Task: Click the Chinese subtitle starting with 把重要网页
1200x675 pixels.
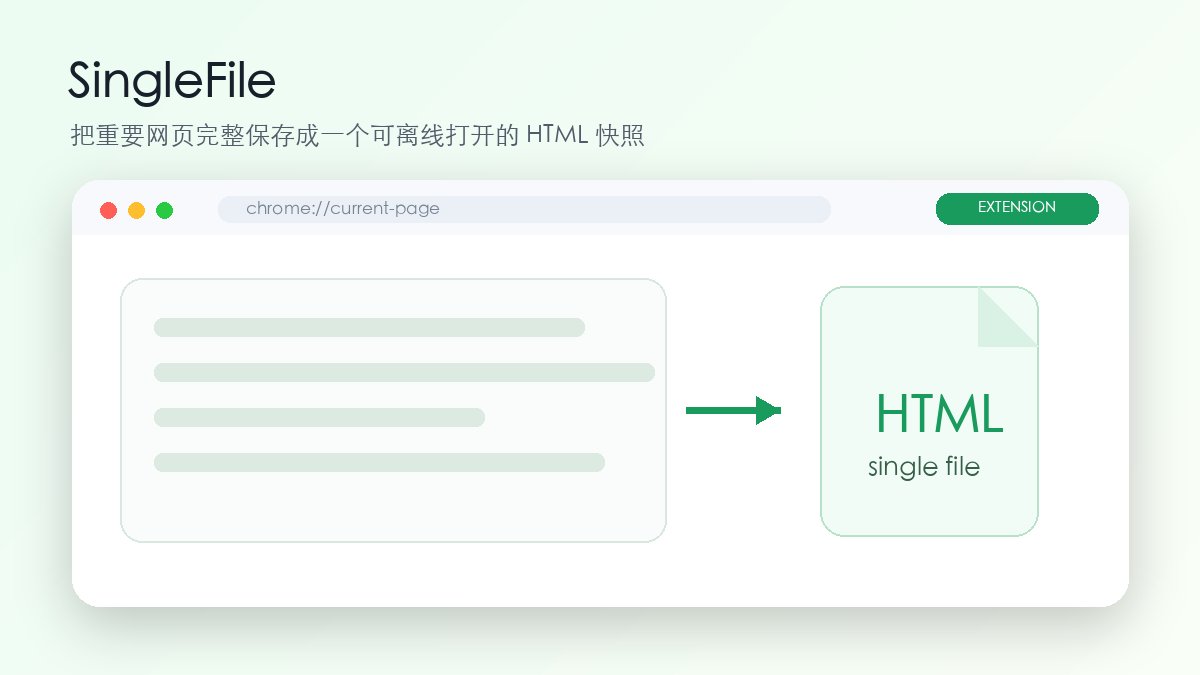Action: (357, 136)
